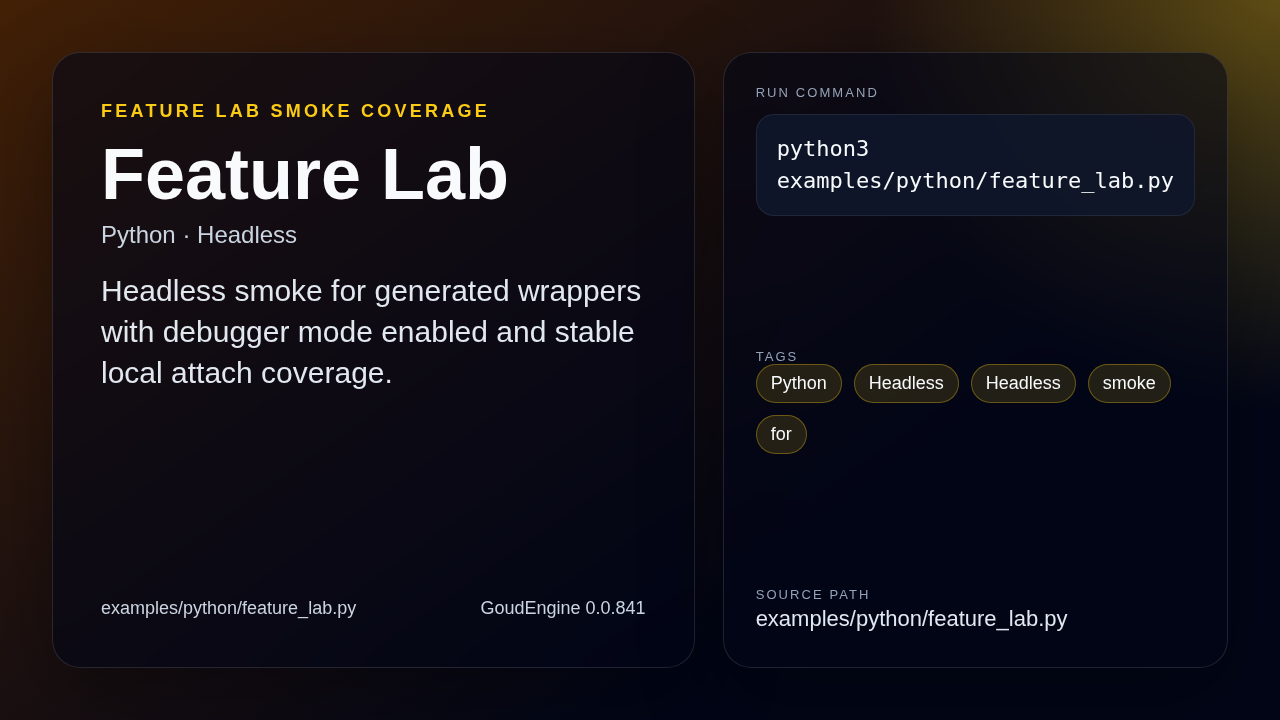Click the run command code block

point(975,164)
